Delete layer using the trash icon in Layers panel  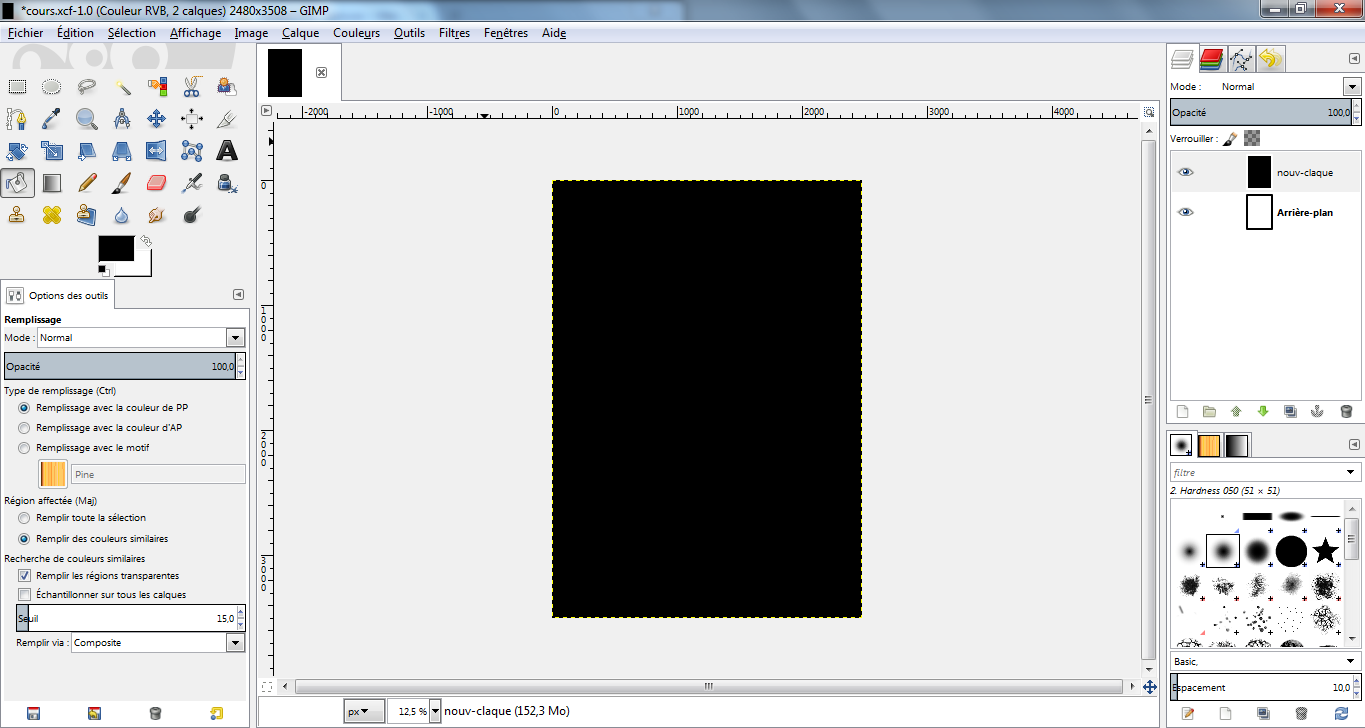pos(1346,411)
